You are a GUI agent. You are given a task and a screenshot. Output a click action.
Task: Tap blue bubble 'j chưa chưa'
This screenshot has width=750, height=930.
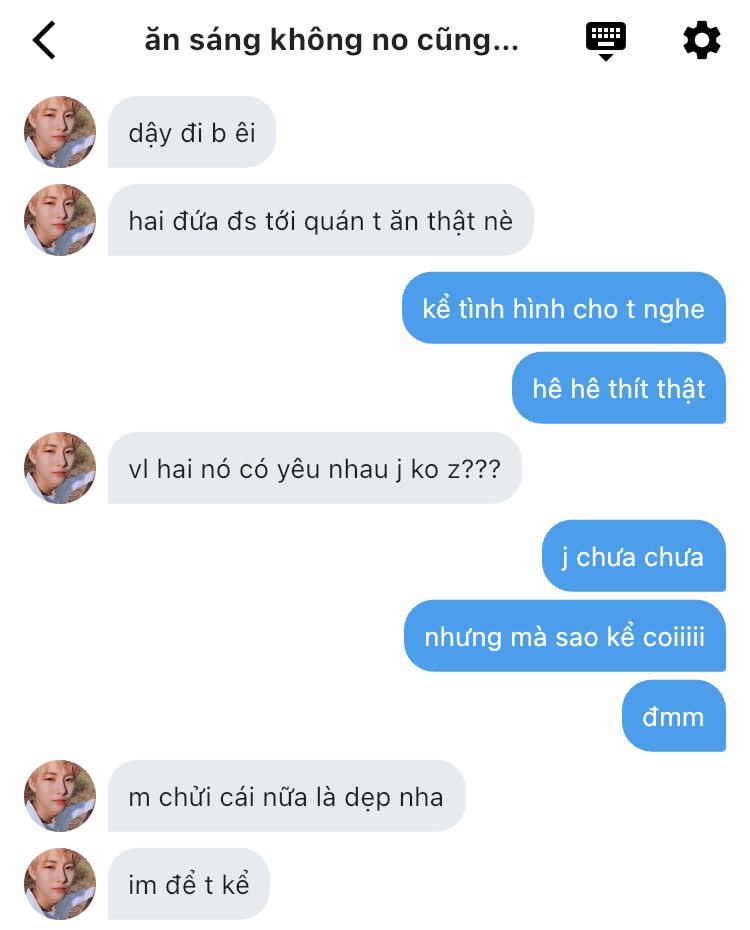pyautogui.click(x=634, y=556)
